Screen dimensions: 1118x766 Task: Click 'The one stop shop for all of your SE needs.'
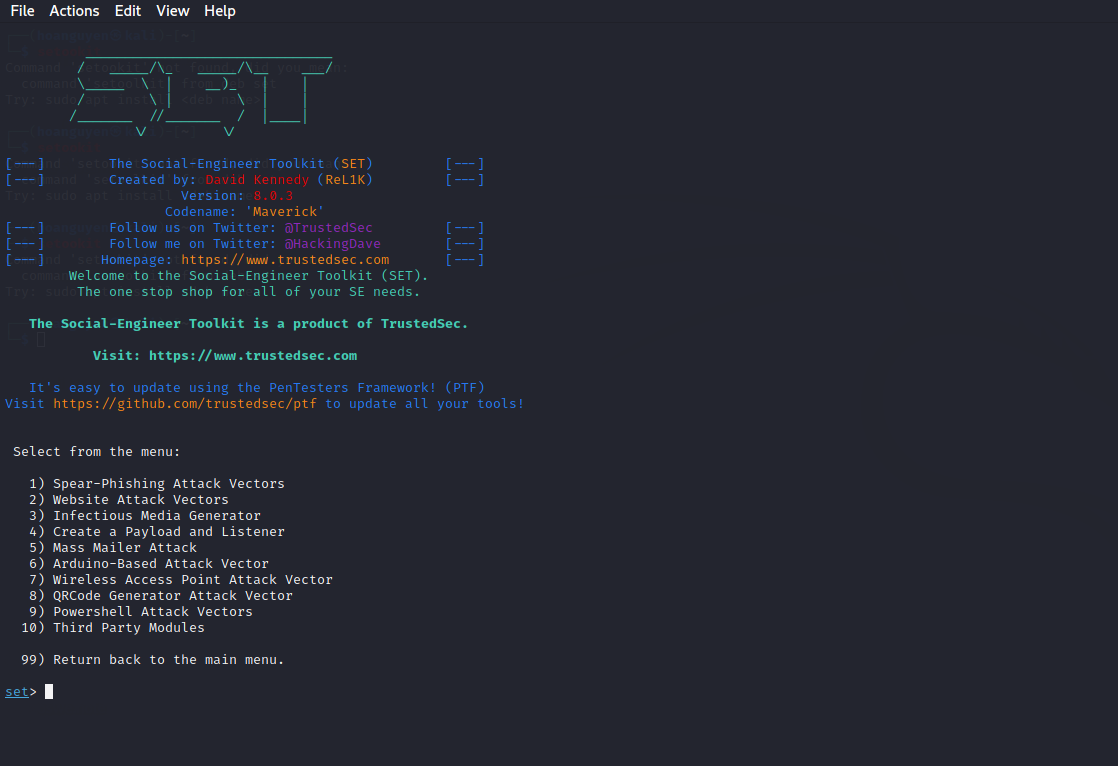click(249, 292)
